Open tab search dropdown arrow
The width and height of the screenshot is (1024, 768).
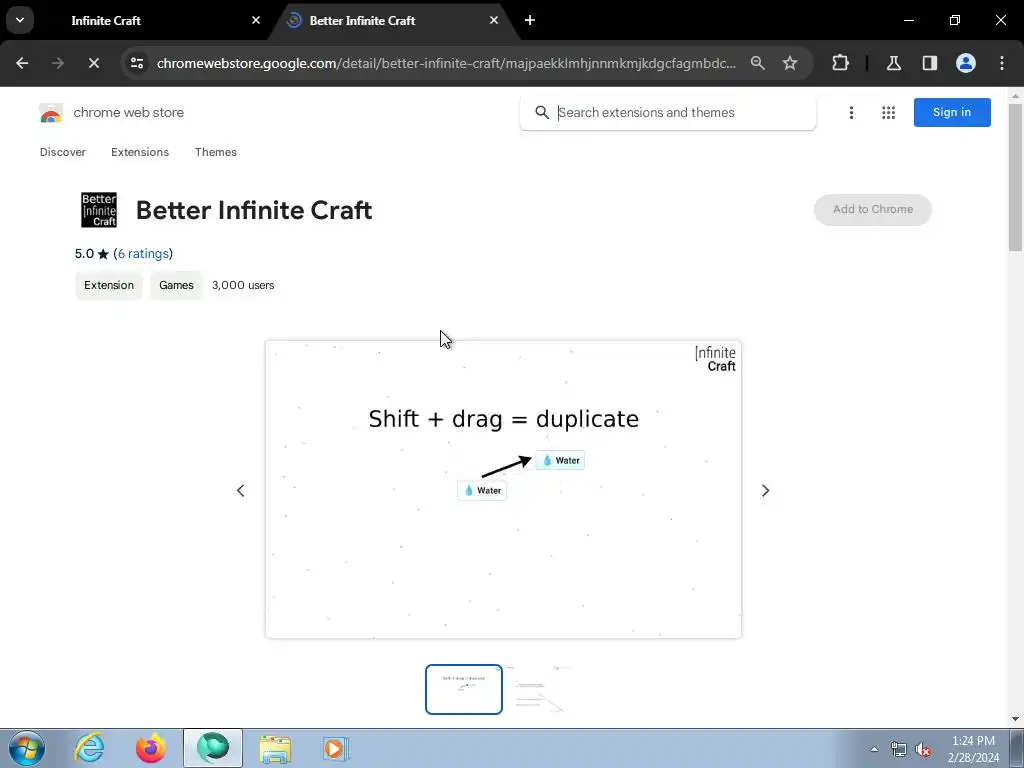click(x=20, y=20)
